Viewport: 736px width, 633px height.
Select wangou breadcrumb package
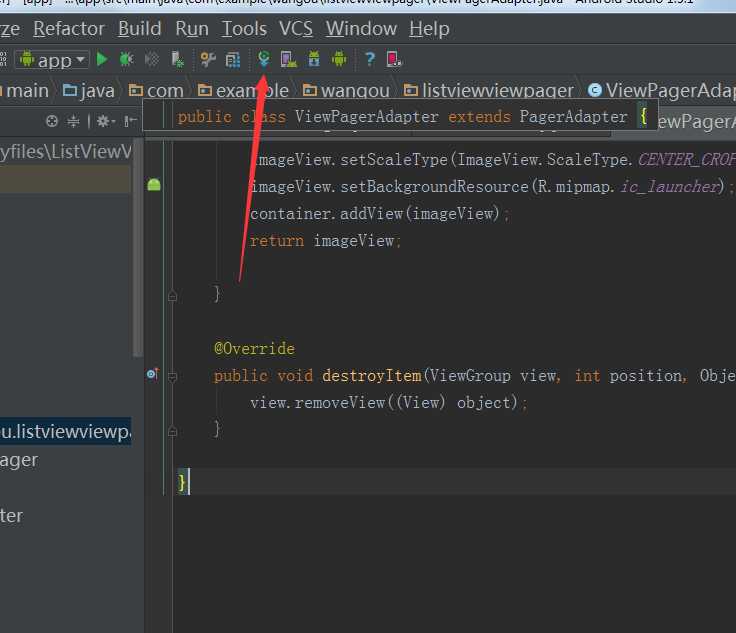tap(346, 91)
